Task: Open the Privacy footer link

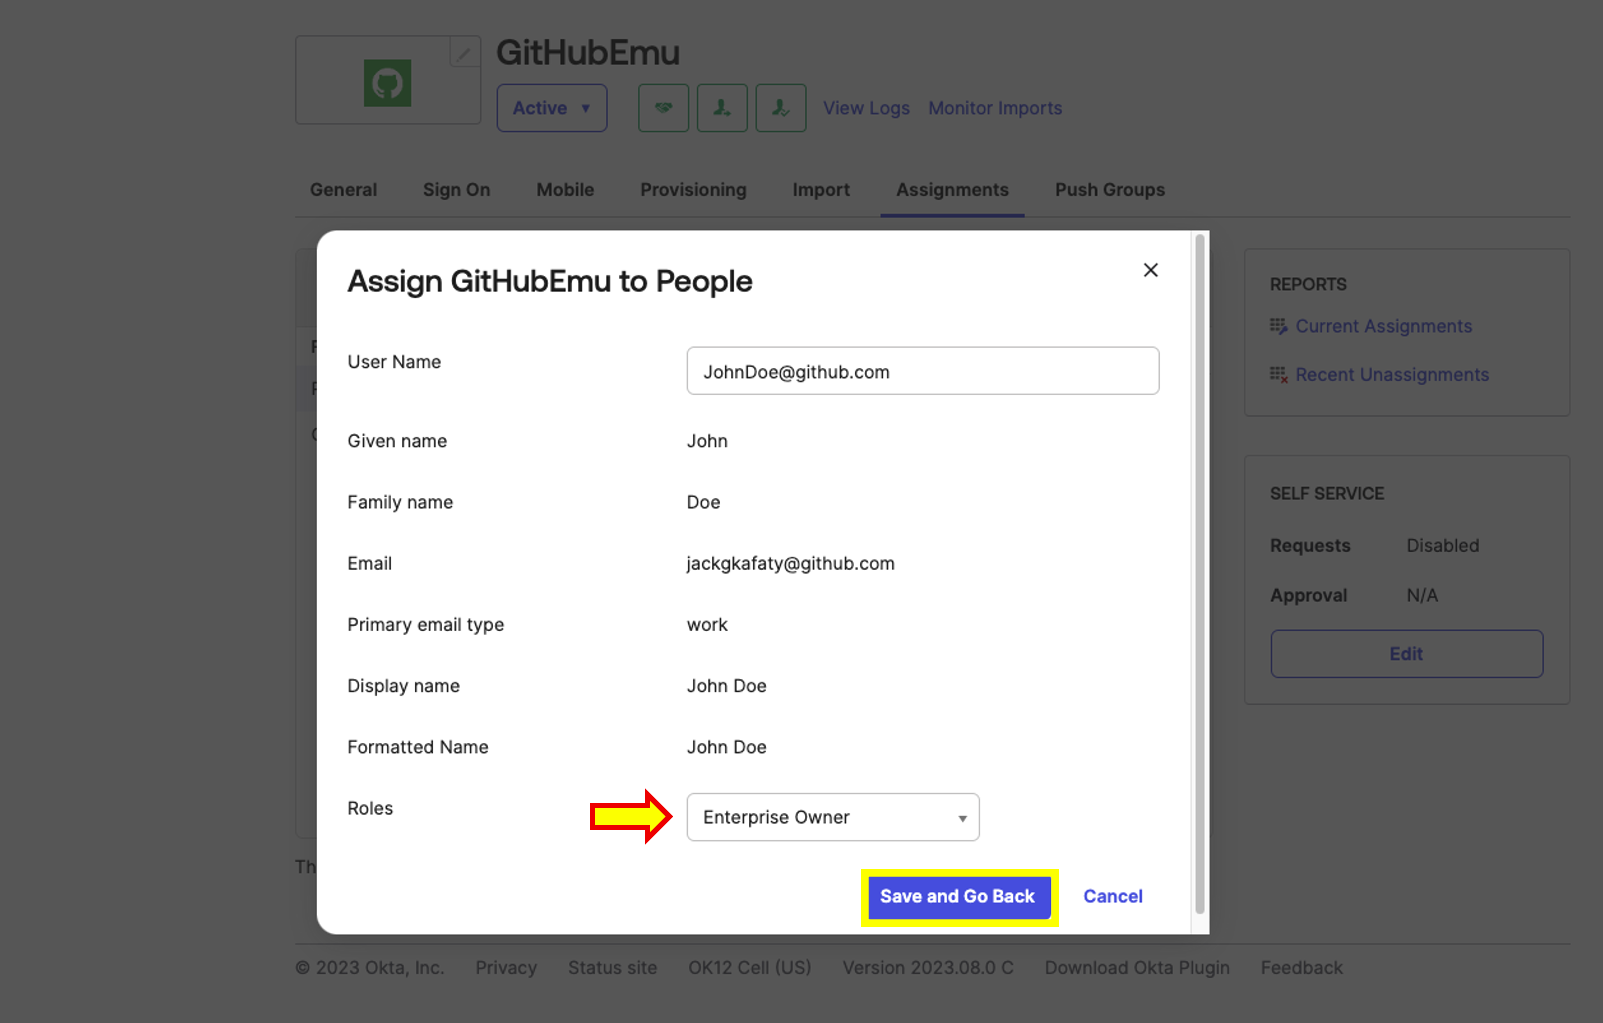Action: point(506,968)
